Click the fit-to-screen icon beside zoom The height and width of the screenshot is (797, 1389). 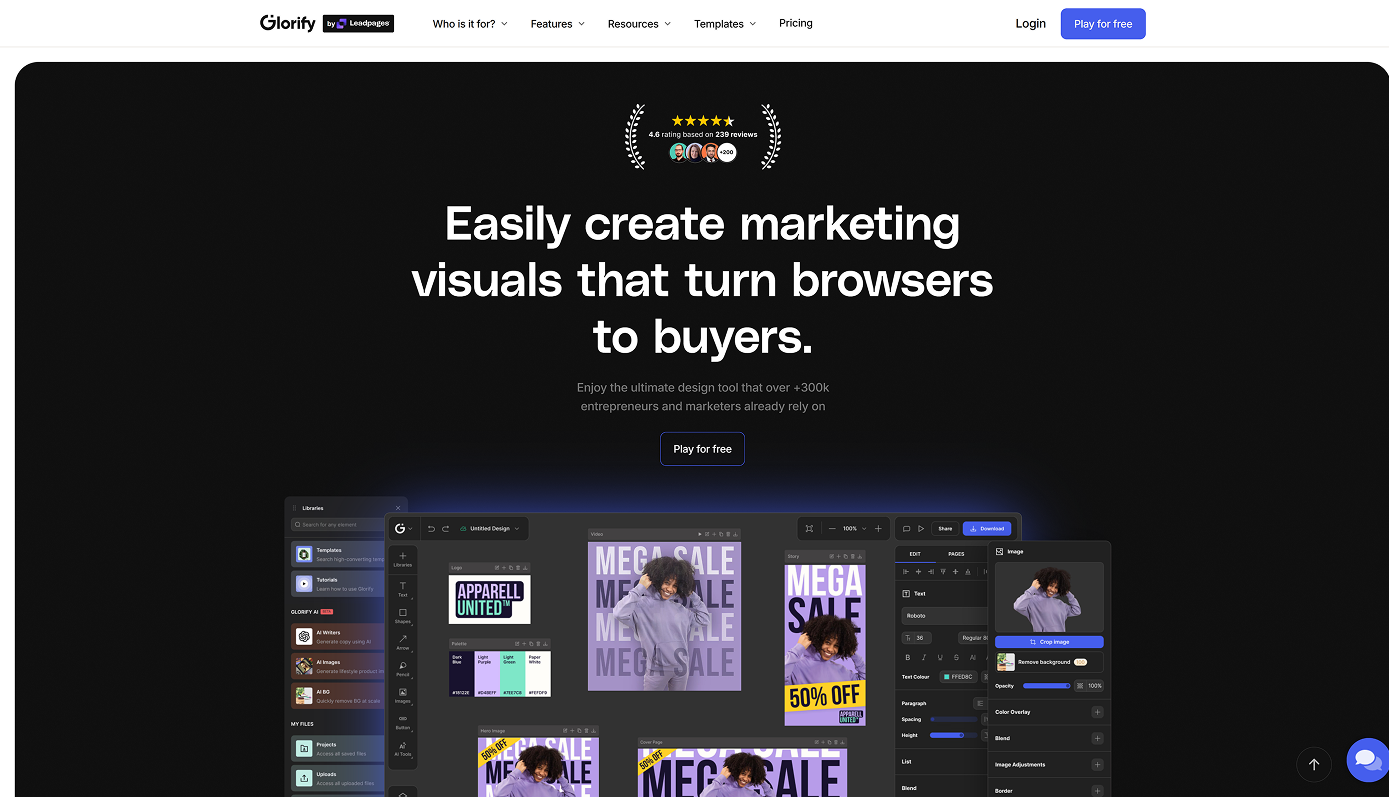tap(809, 528)
